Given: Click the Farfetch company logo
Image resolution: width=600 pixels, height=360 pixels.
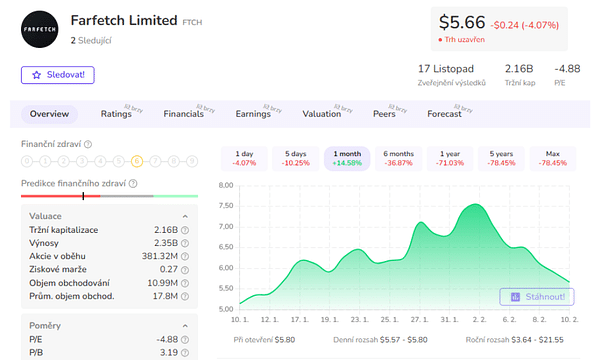Looking at the screenshot, I should tap(40, 29).
